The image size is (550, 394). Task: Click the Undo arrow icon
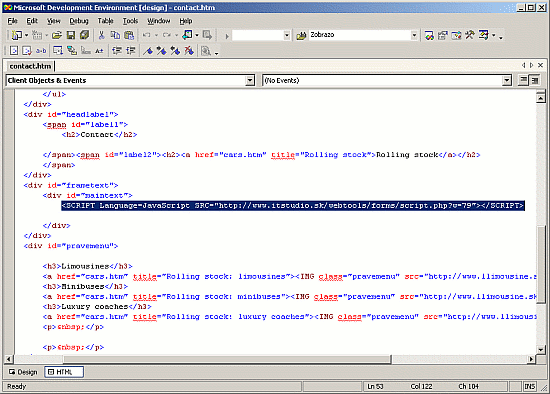click(147, 35)
